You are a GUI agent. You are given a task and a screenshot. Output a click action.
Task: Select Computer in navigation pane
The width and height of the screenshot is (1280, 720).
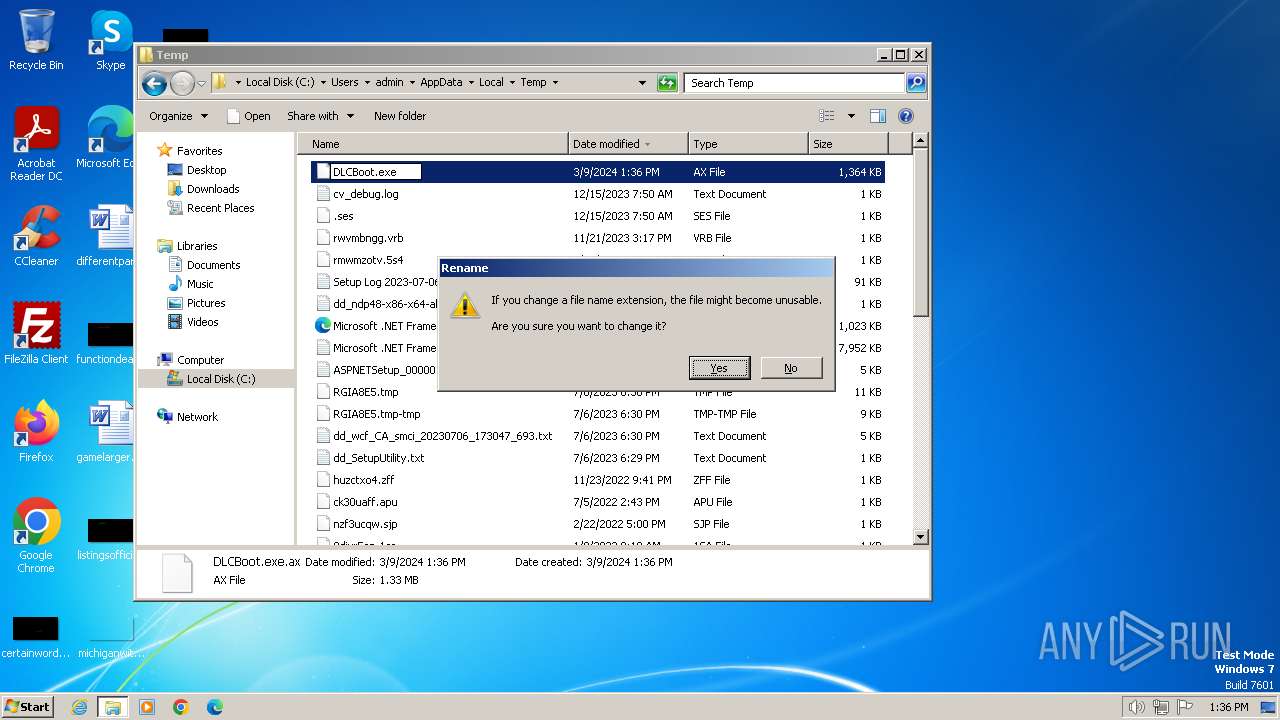[200, 360]
